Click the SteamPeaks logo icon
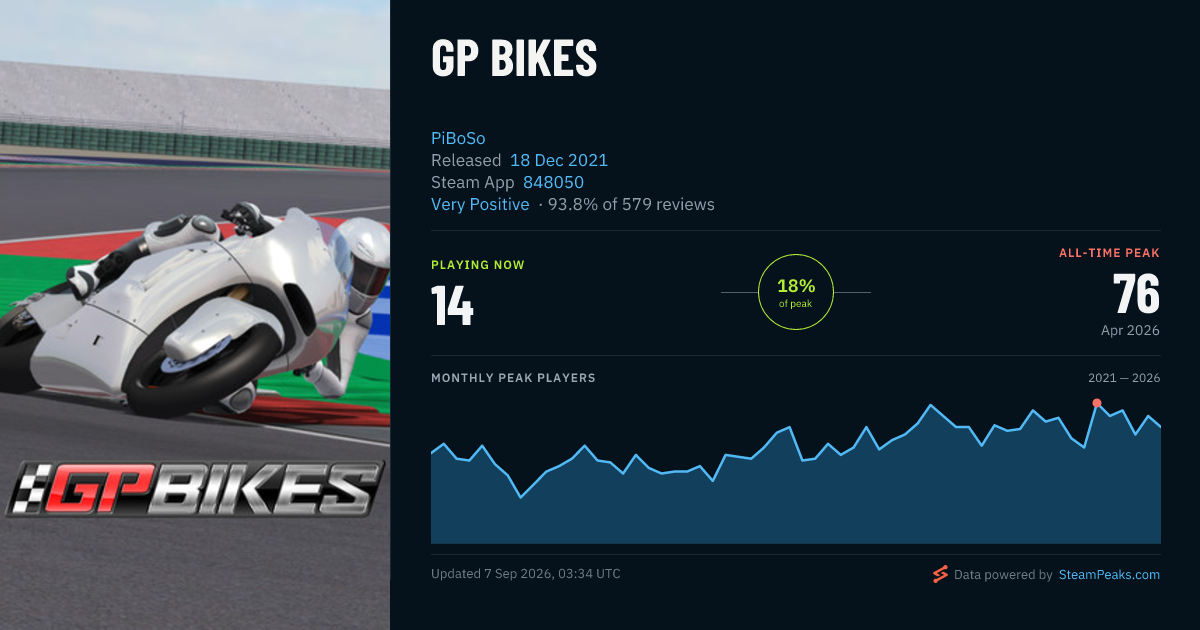This screenshot has width=1200, height=630. [940, 574]
